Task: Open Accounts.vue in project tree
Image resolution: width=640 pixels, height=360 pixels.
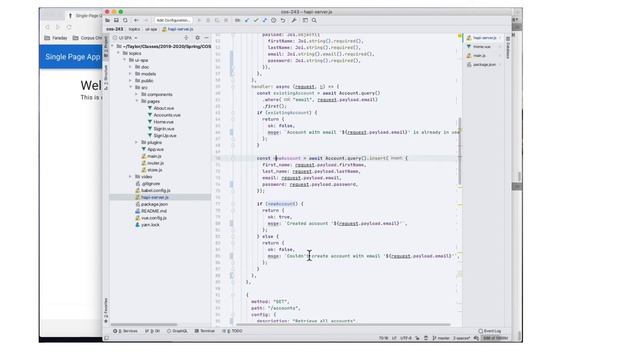Action: pyautogui.click(x=164, y=115)
